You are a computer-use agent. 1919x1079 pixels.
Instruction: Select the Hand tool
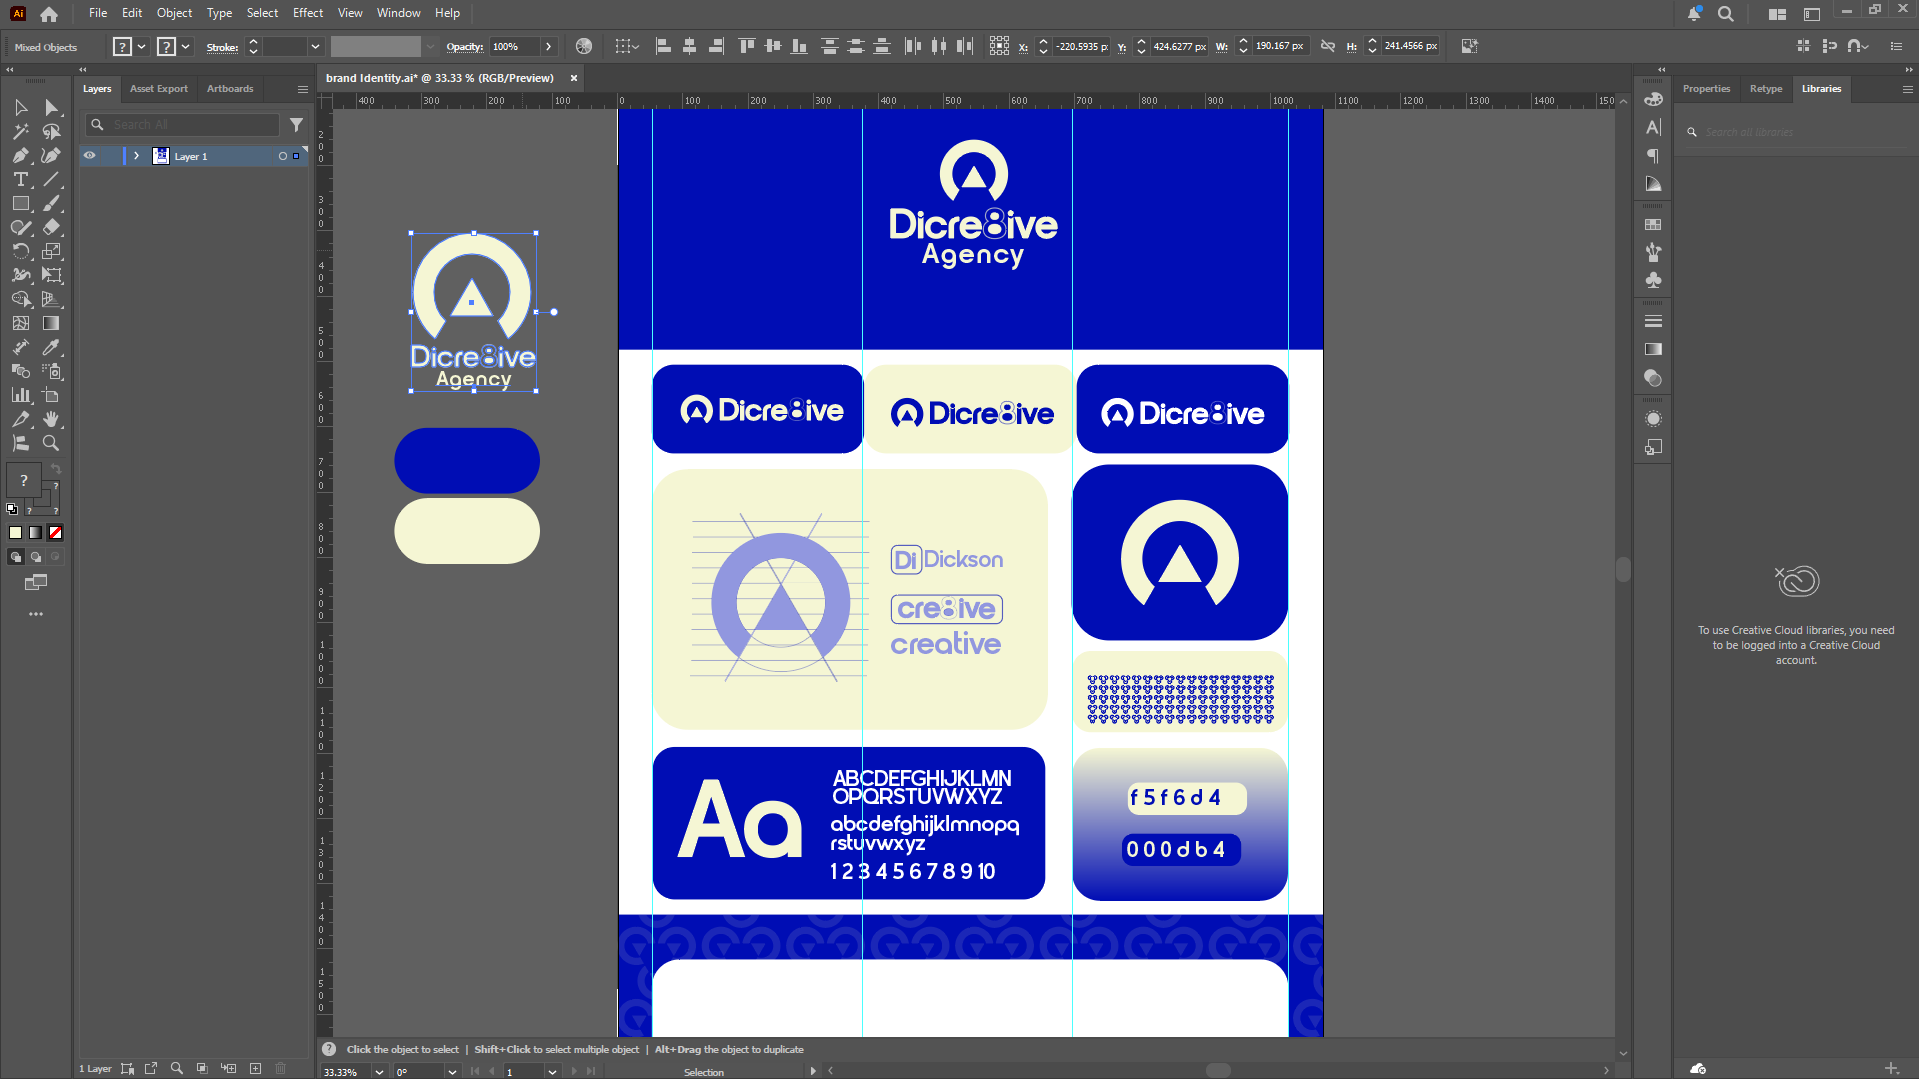pyautogui.click(x=51, y=419)
